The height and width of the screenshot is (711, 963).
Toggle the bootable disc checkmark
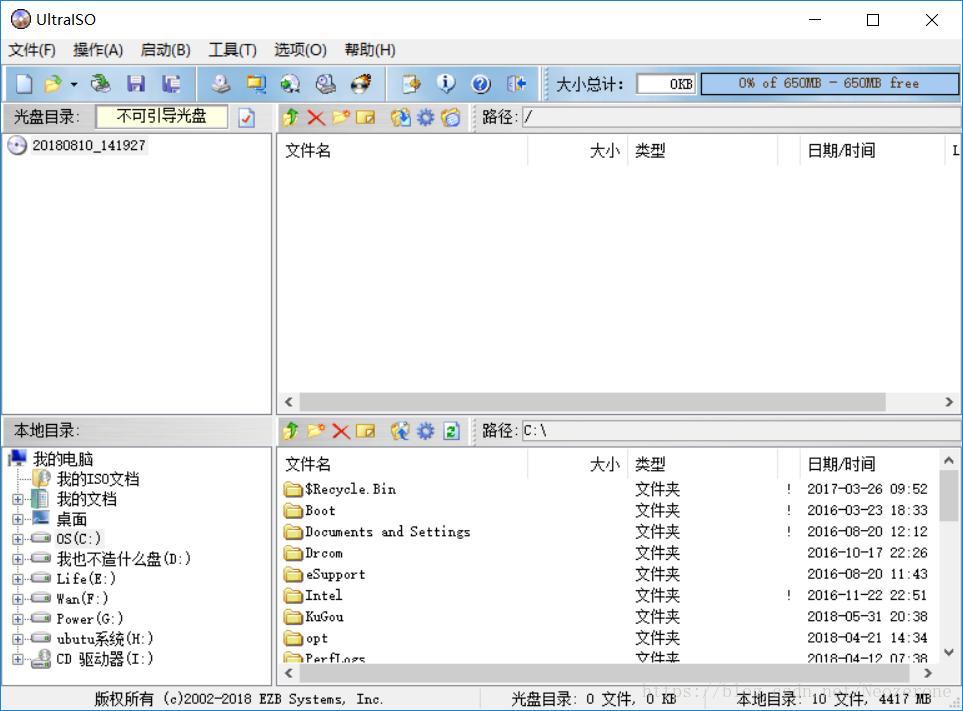tap(245, 117)
